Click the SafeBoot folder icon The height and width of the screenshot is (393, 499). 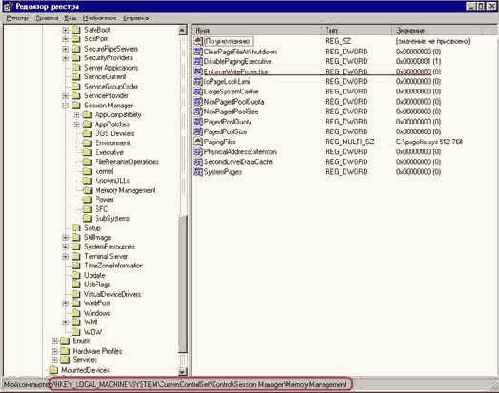(76, 30)
